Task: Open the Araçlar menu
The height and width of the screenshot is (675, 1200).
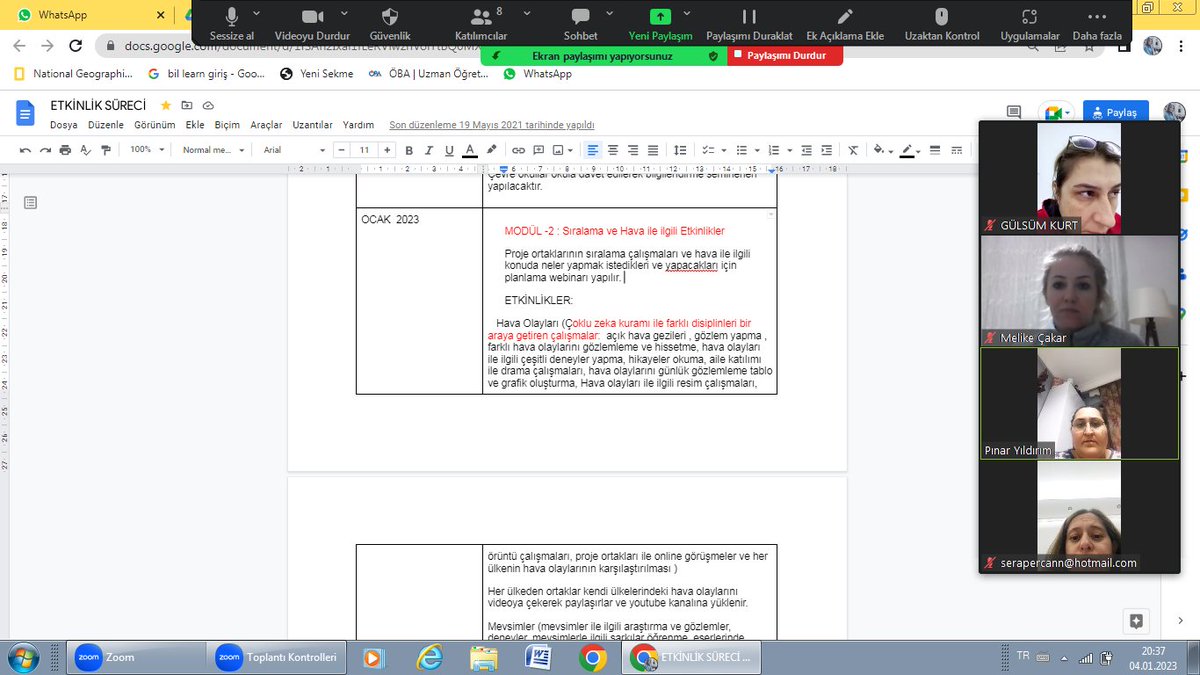Action: tap(266, 125)
